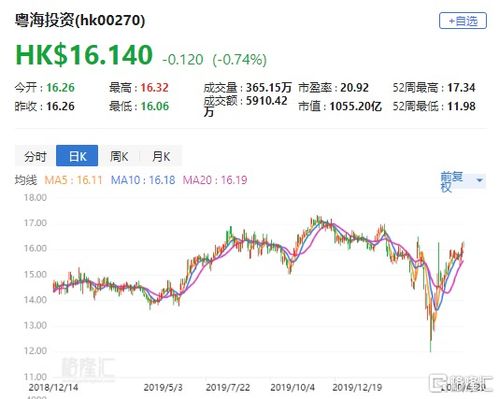Switch to the 分时 intraday tab
This screenshot has width=499, height=399.
point(35,156)
